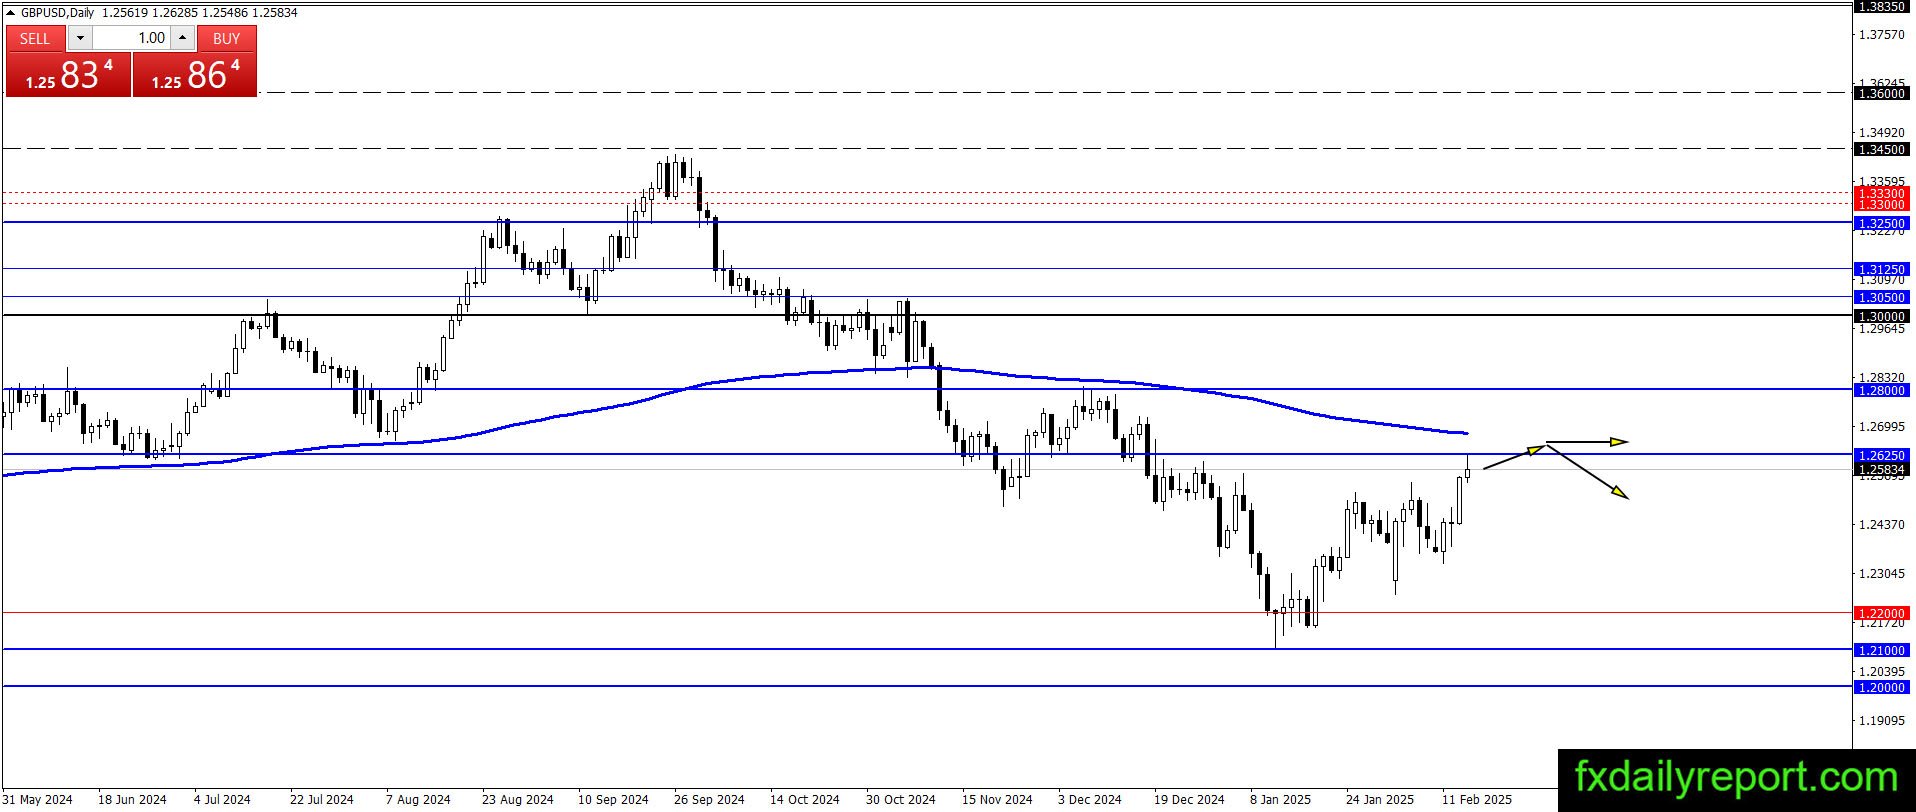Click the 1.25834 current price label

(x=1881, y=469)
